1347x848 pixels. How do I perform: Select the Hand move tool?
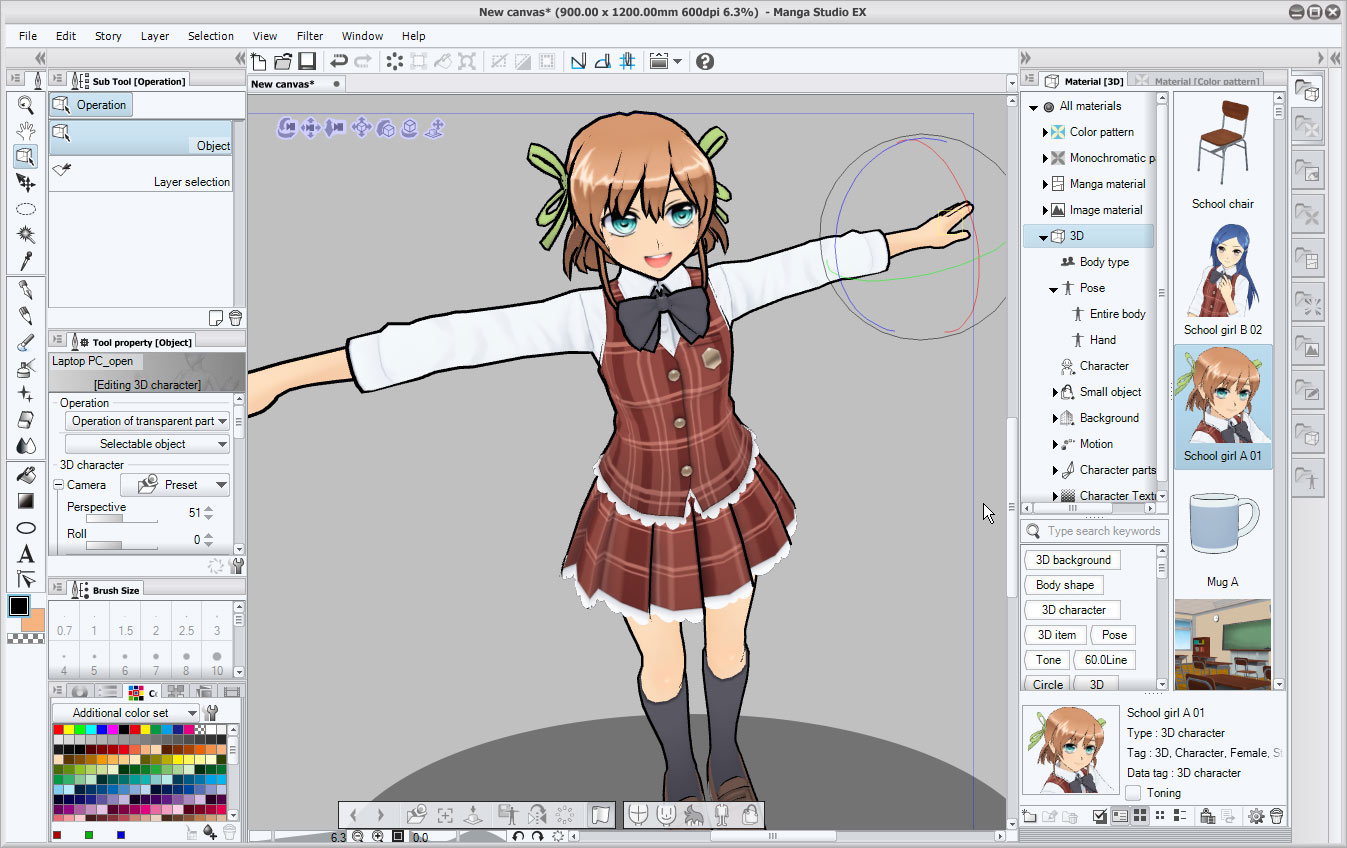click(27, 131)
